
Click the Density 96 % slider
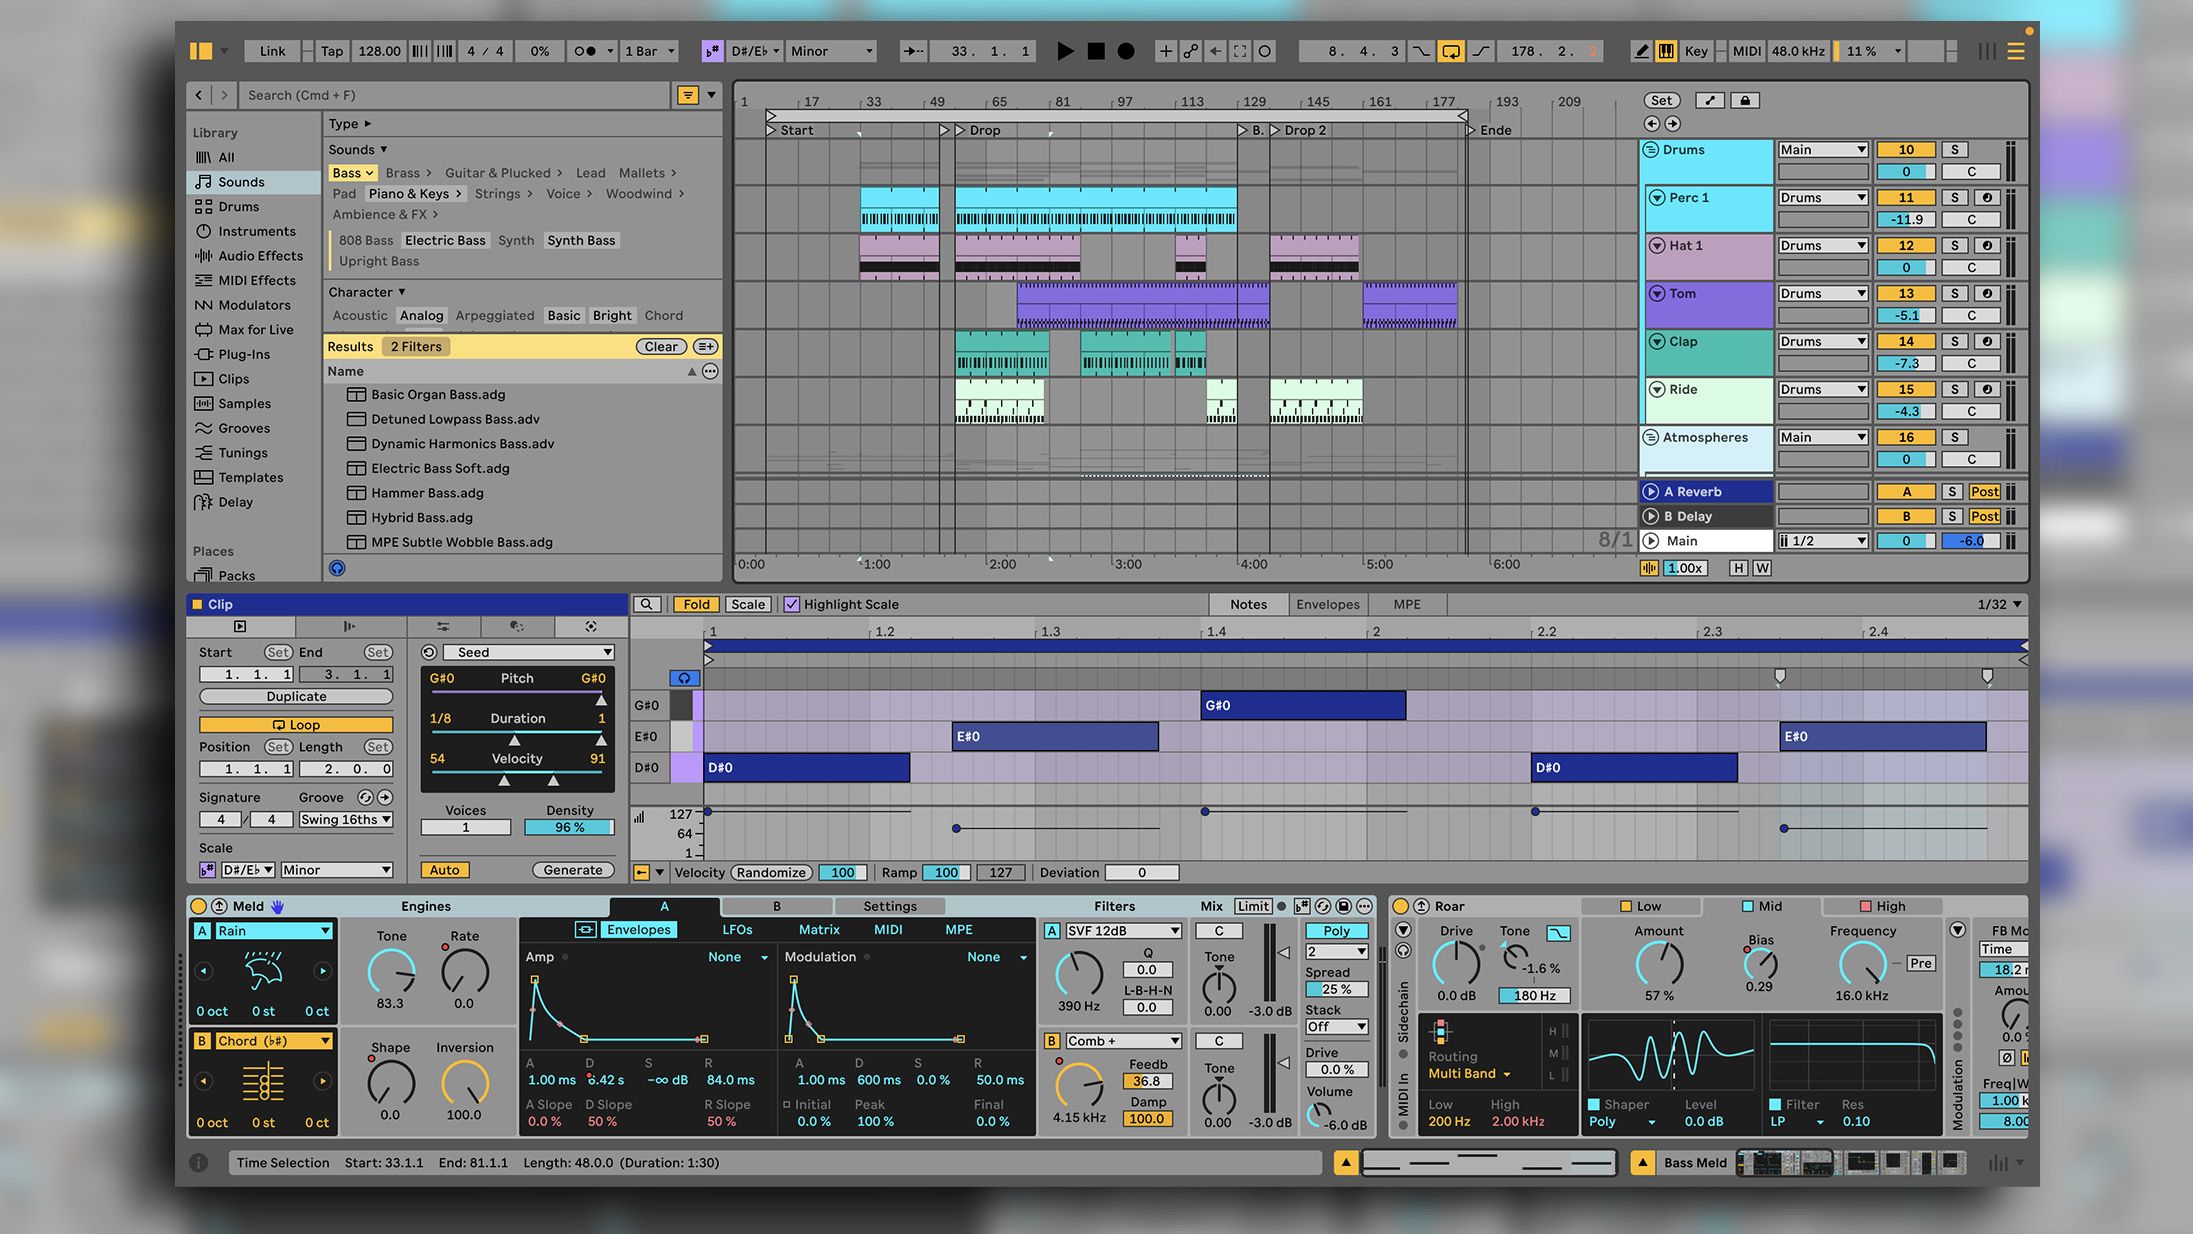tap(568, 828)
